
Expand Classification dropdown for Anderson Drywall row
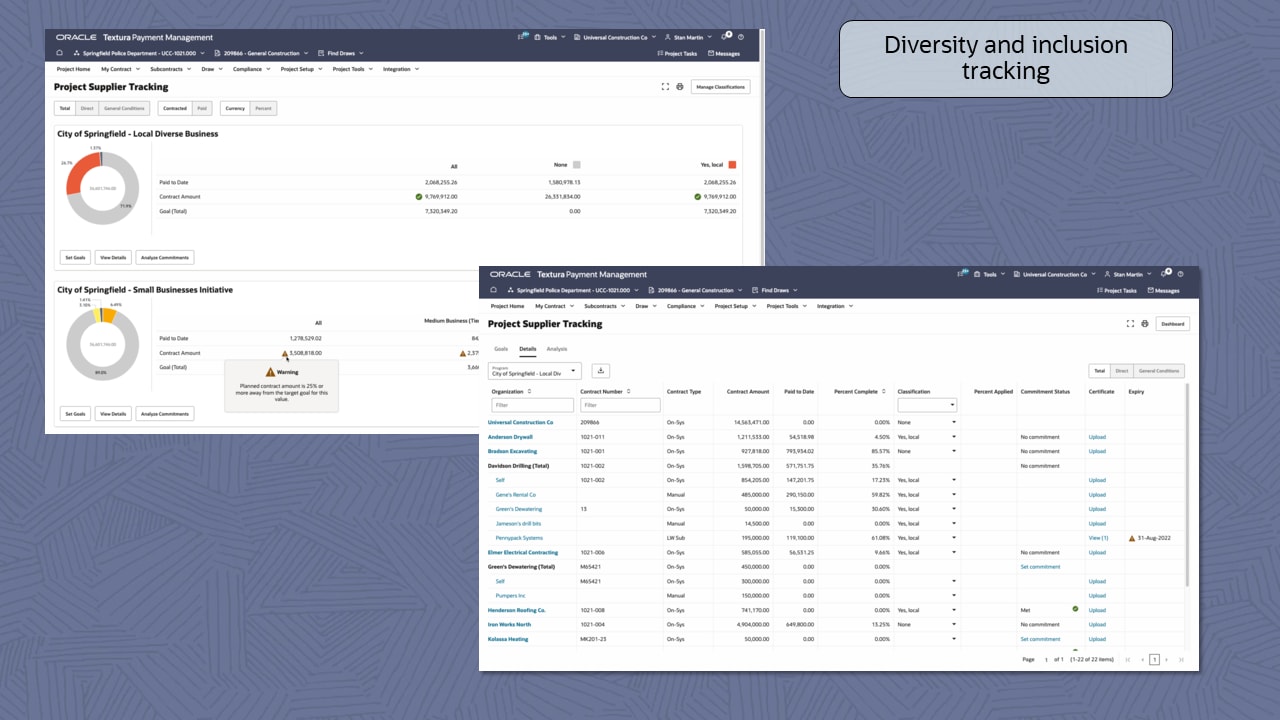(x=953, y=437)
